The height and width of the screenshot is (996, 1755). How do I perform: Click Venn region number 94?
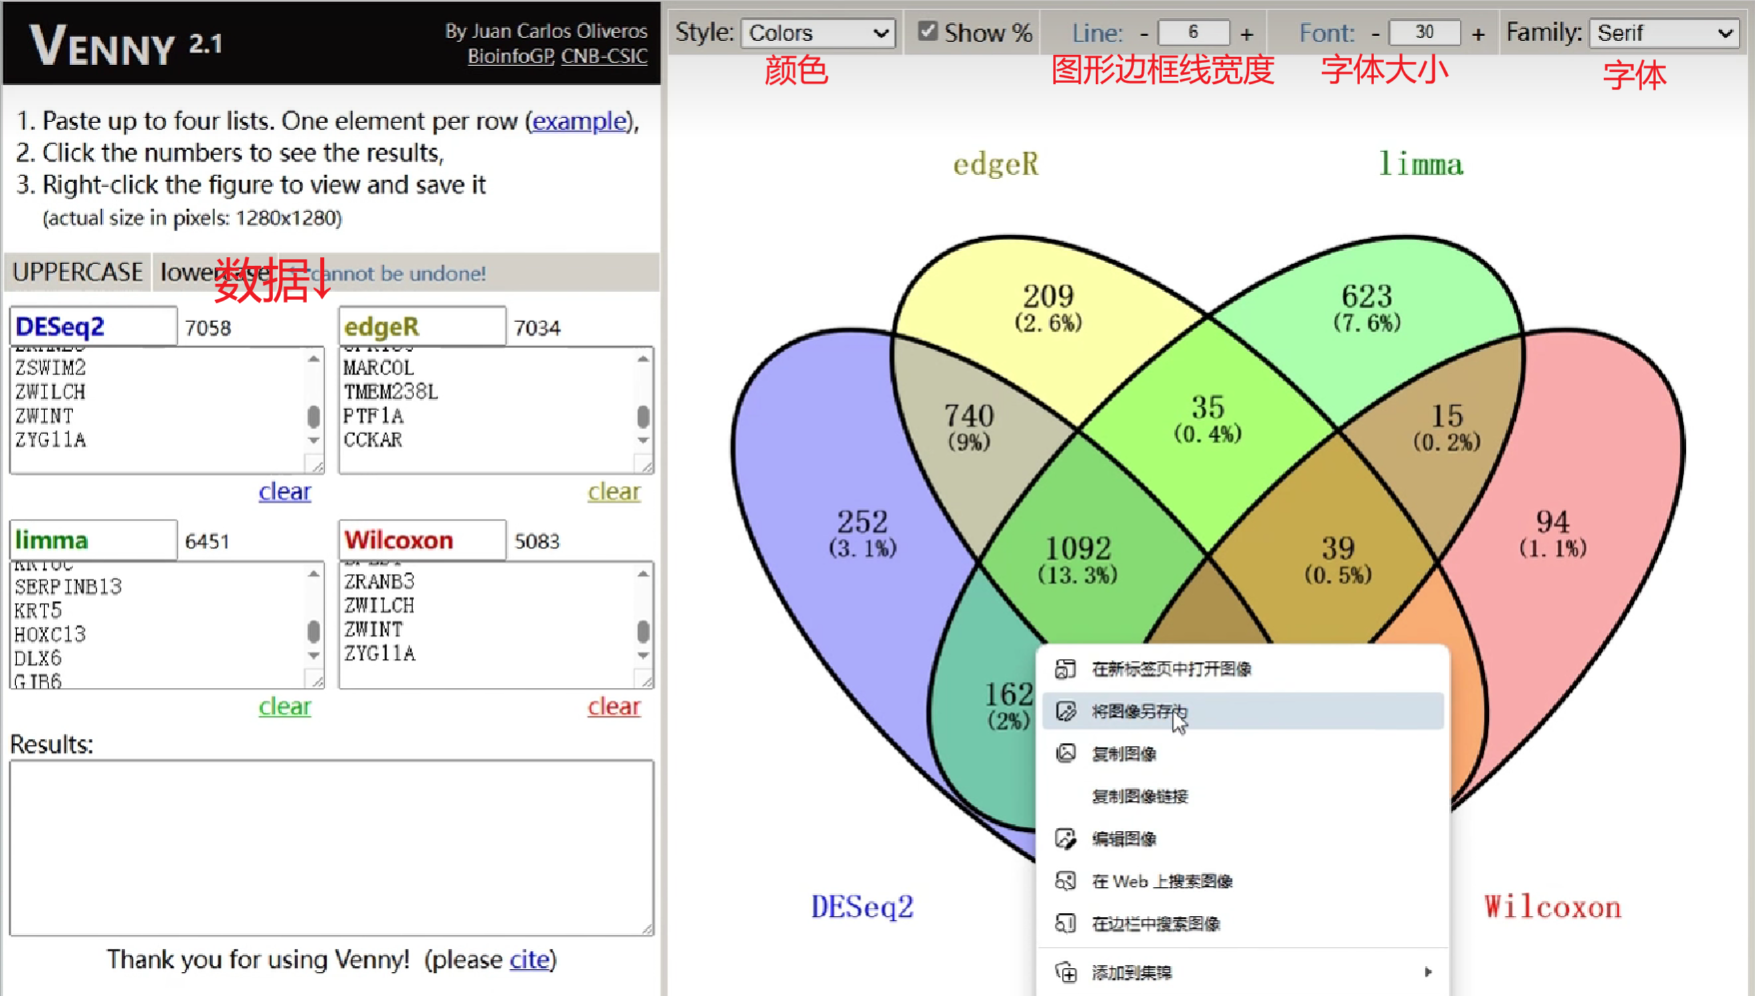point(1553,521)
